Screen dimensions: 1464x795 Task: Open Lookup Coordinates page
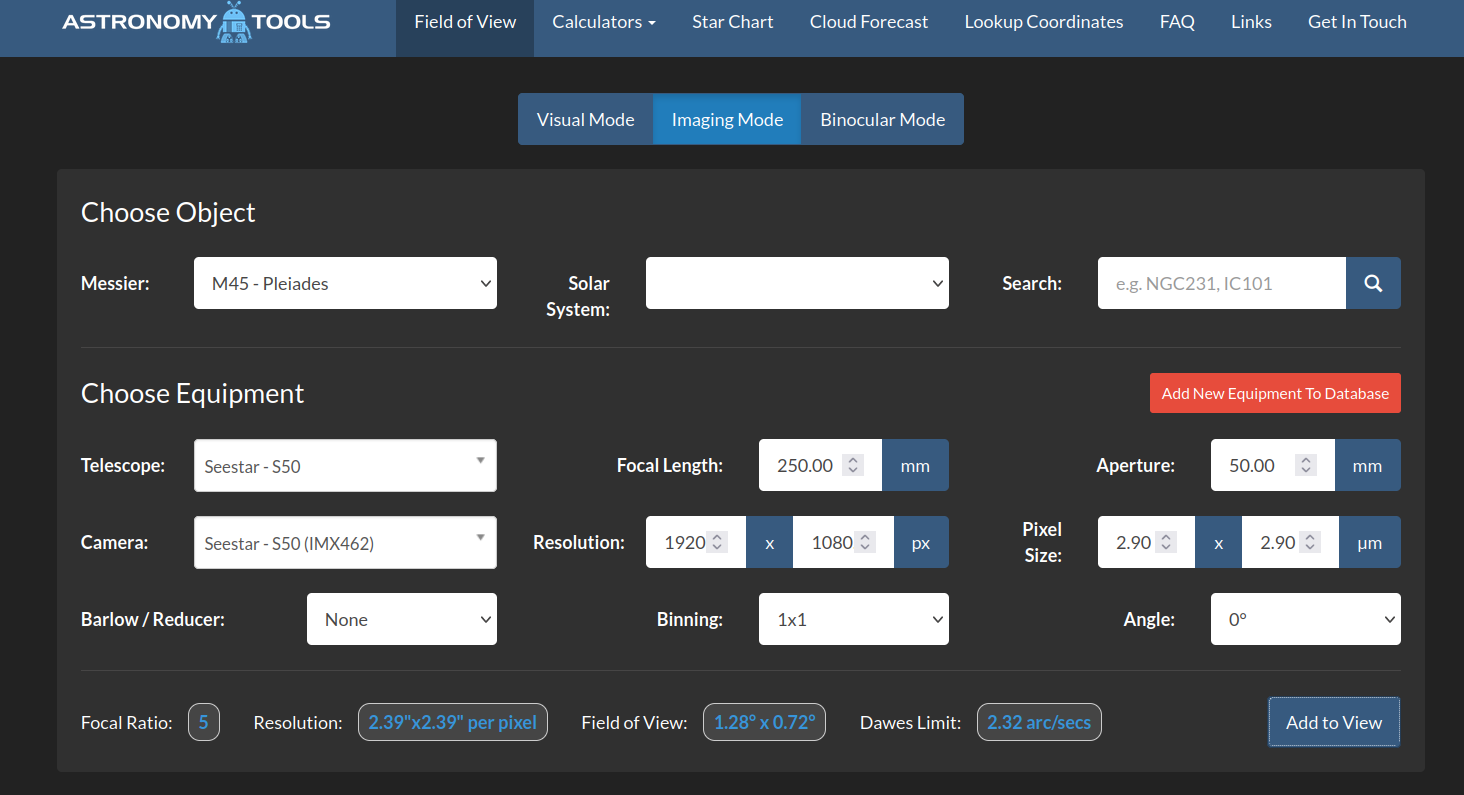tap(1044, 22)
